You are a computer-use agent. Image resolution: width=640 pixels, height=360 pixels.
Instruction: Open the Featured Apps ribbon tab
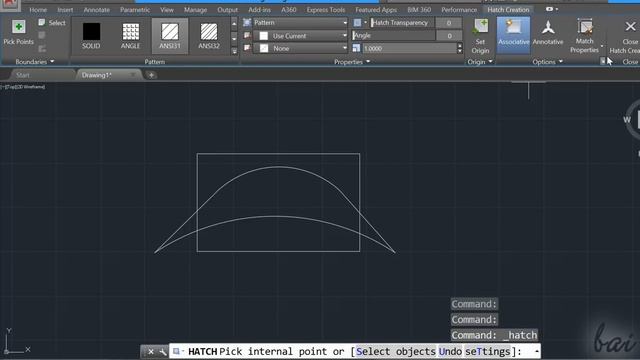tap(376, 9)
